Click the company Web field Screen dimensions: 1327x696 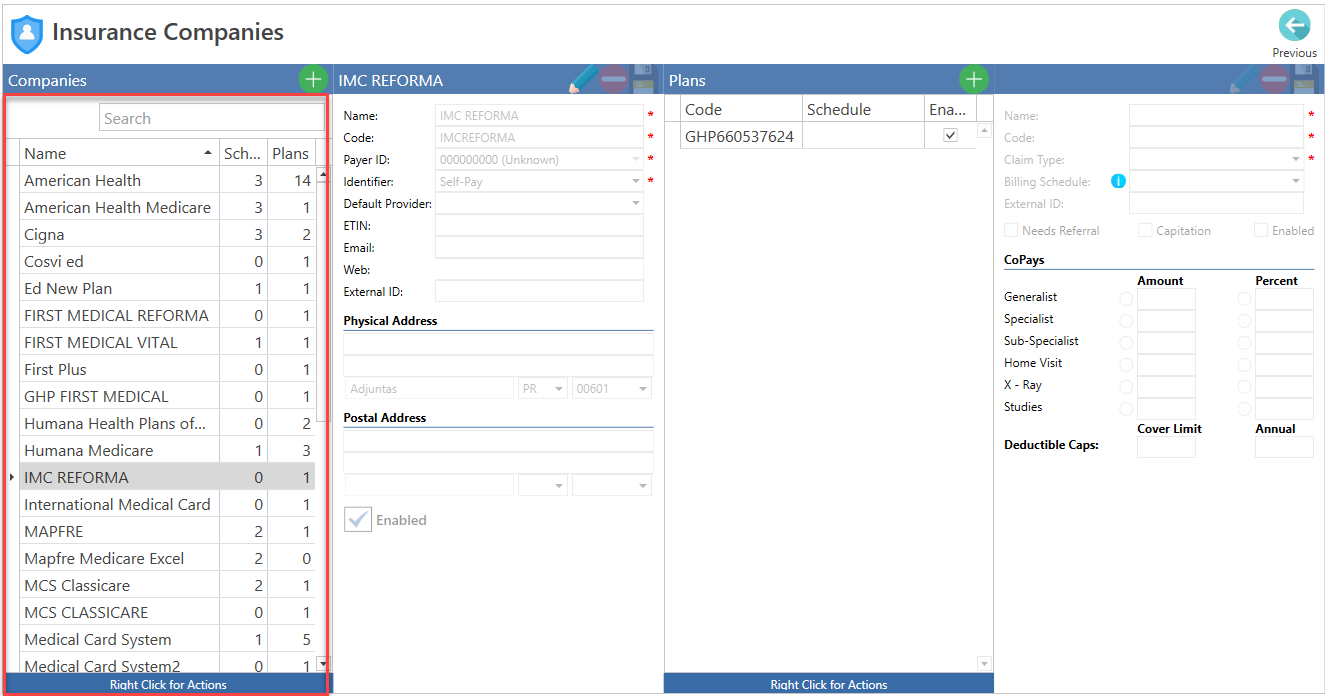pos(539,269)
